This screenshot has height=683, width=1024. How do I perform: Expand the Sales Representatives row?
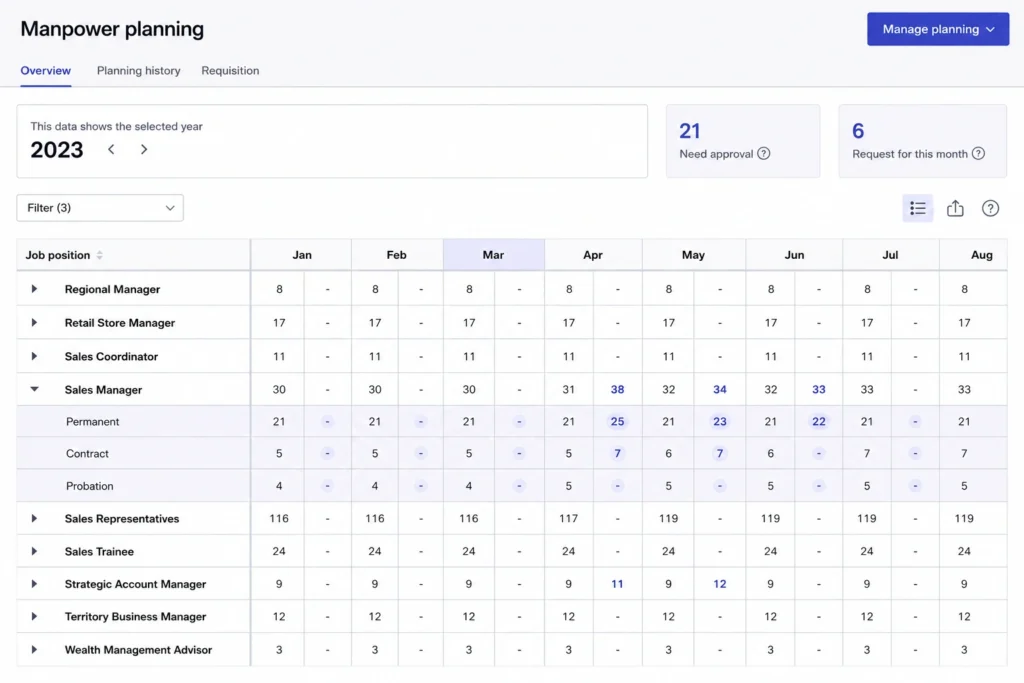pyautogui.click(x=34, y=518)
